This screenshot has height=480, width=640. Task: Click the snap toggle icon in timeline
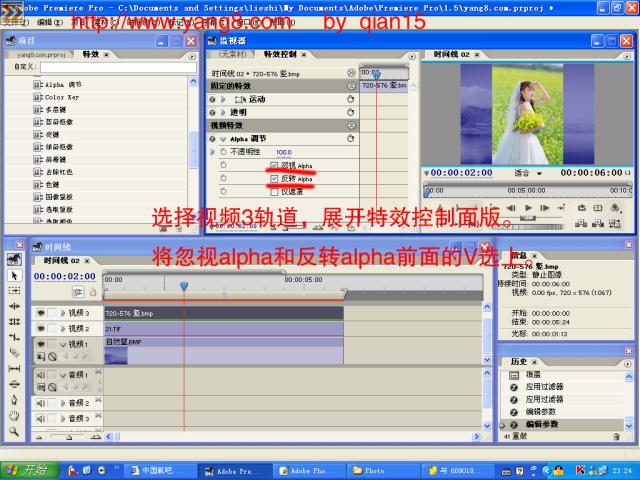point(78,292)
